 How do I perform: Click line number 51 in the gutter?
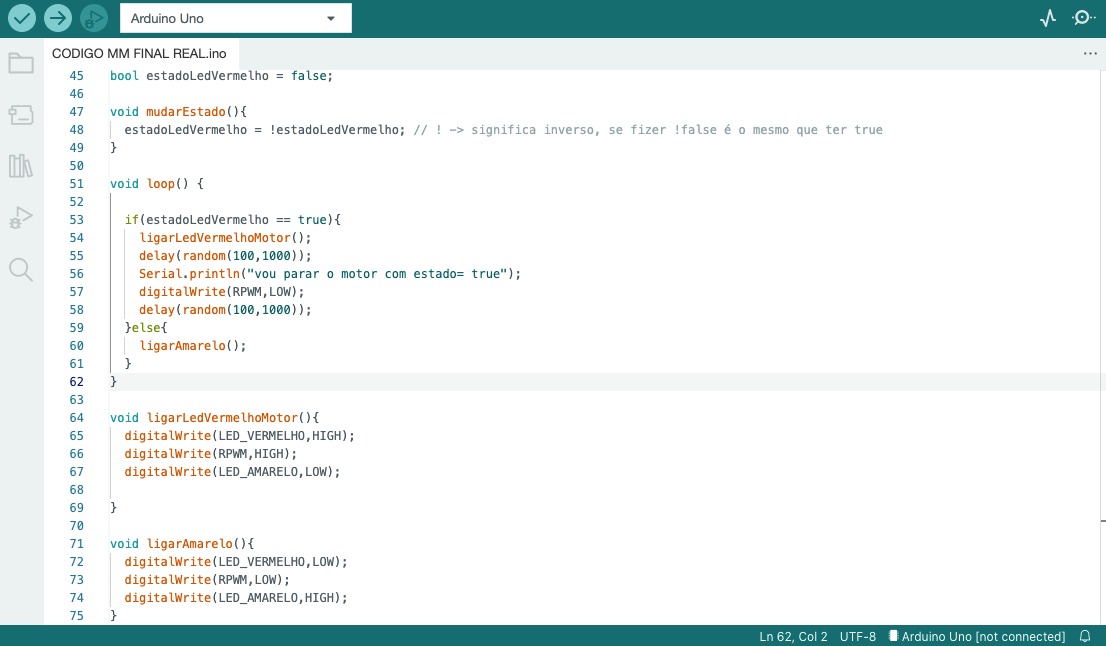pyautogui.click(x=77, y=184)
